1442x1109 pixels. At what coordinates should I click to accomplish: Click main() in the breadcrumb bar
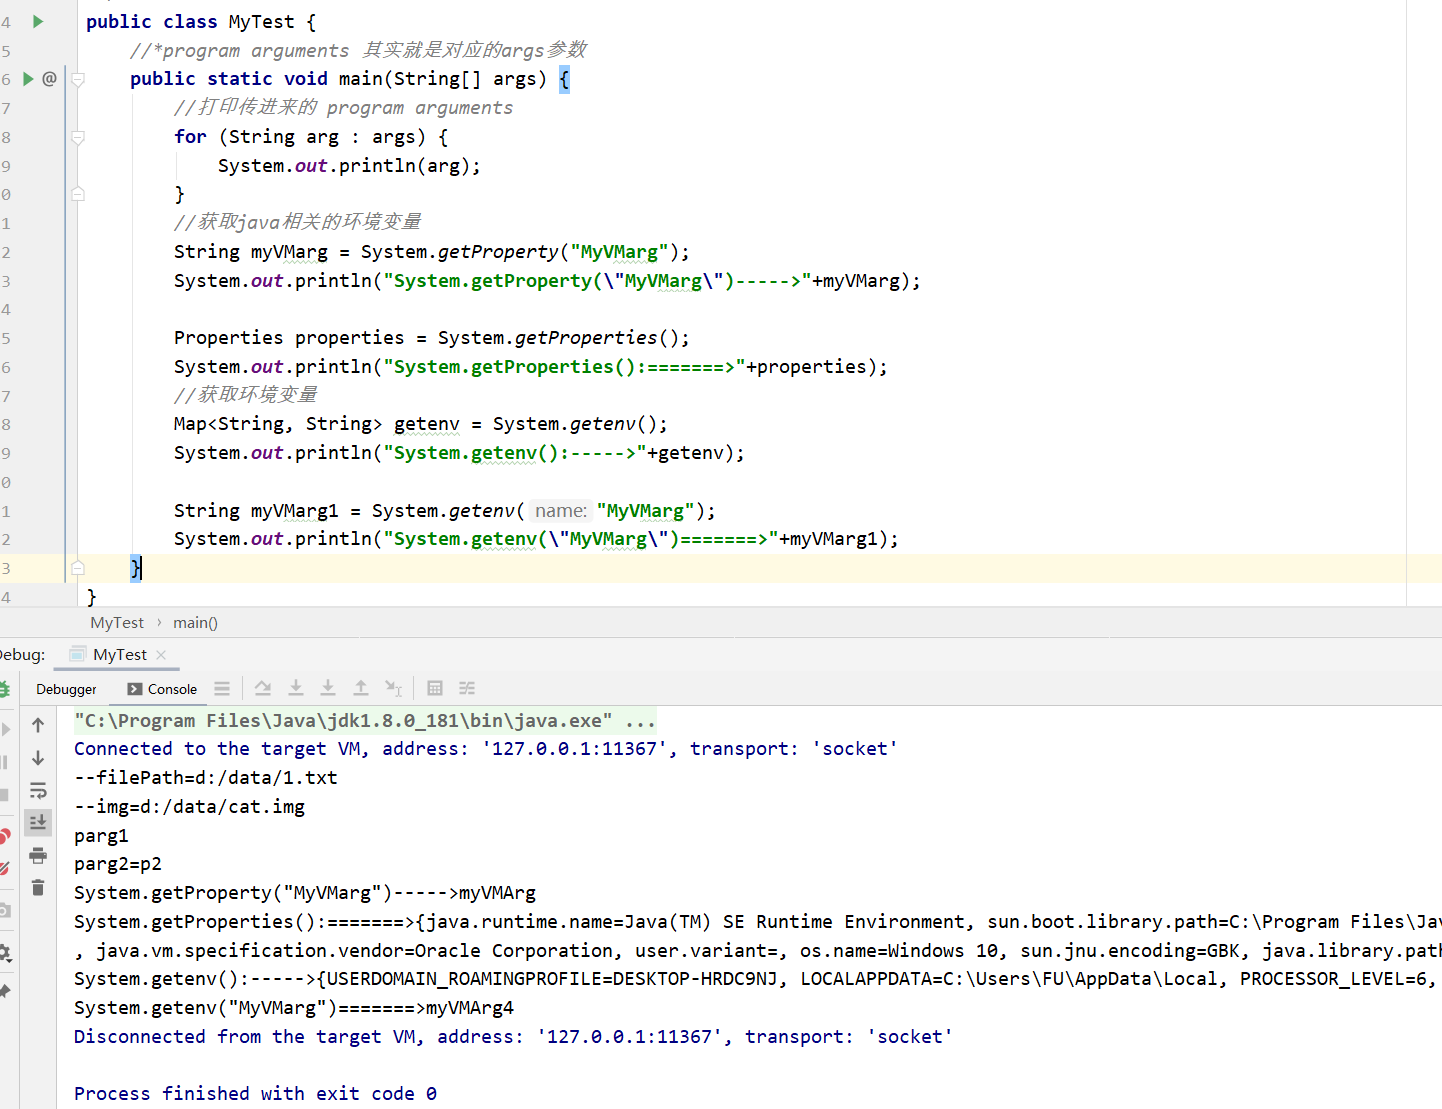[x=194, y=622]
